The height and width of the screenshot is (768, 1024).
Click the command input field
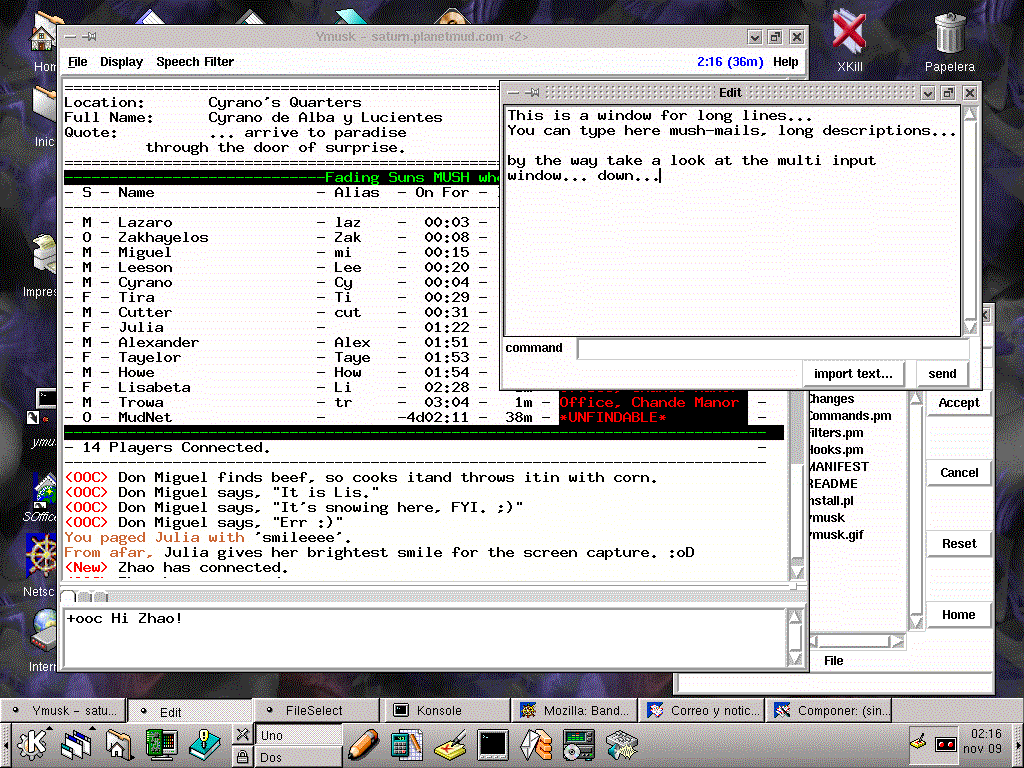pos(772,349)
